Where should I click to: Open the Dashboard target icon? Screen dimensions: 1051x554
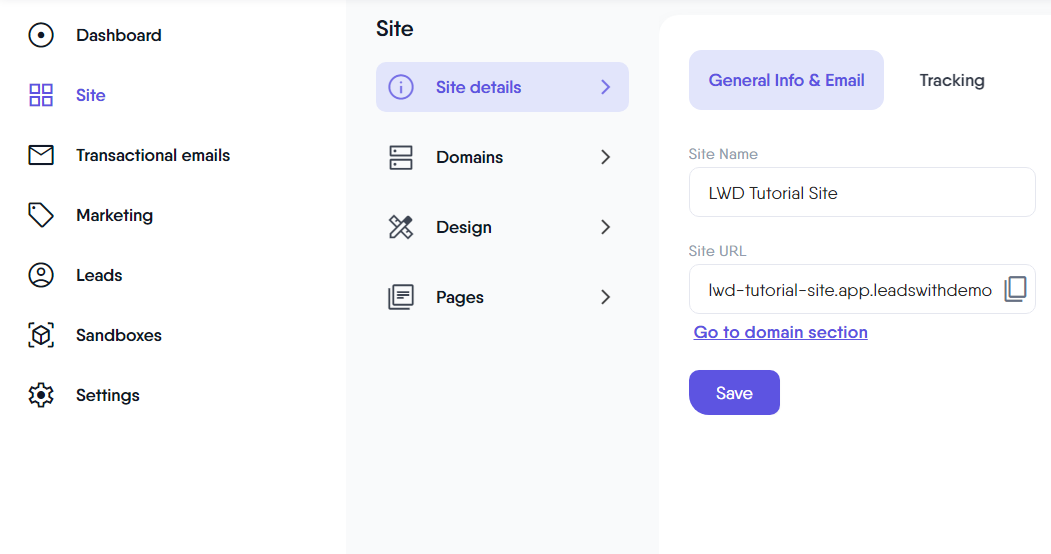tap(41, 35)
